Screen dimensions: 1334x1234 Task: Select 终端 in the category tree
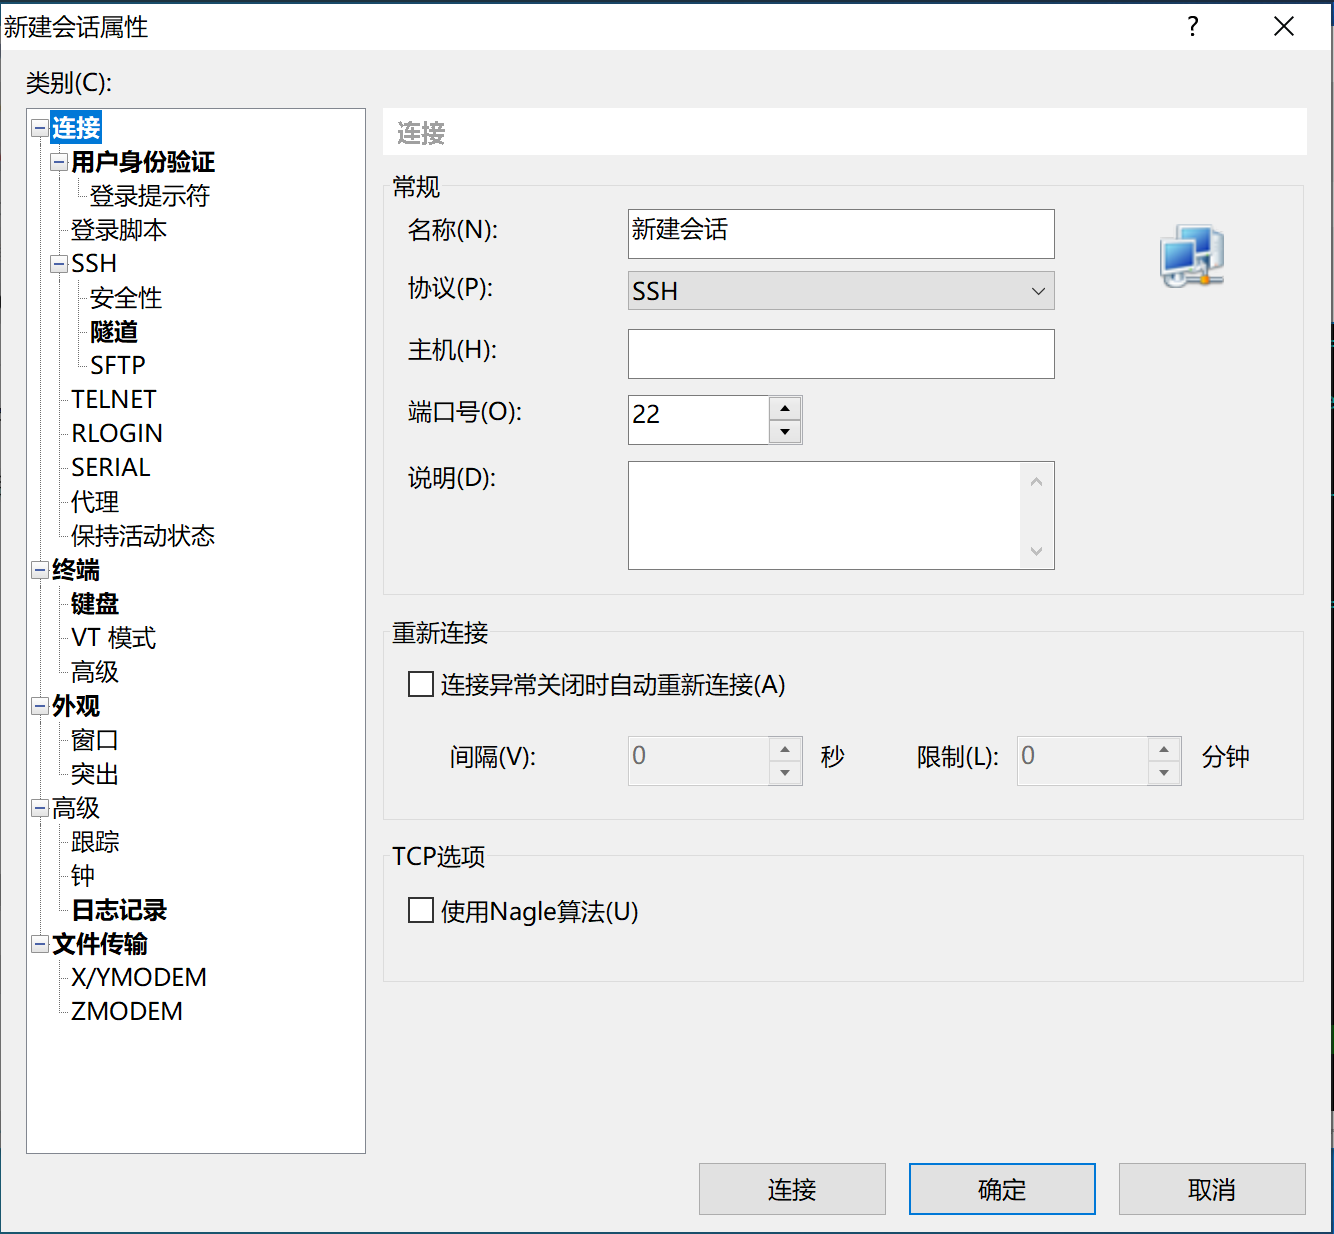pos(76,570)
